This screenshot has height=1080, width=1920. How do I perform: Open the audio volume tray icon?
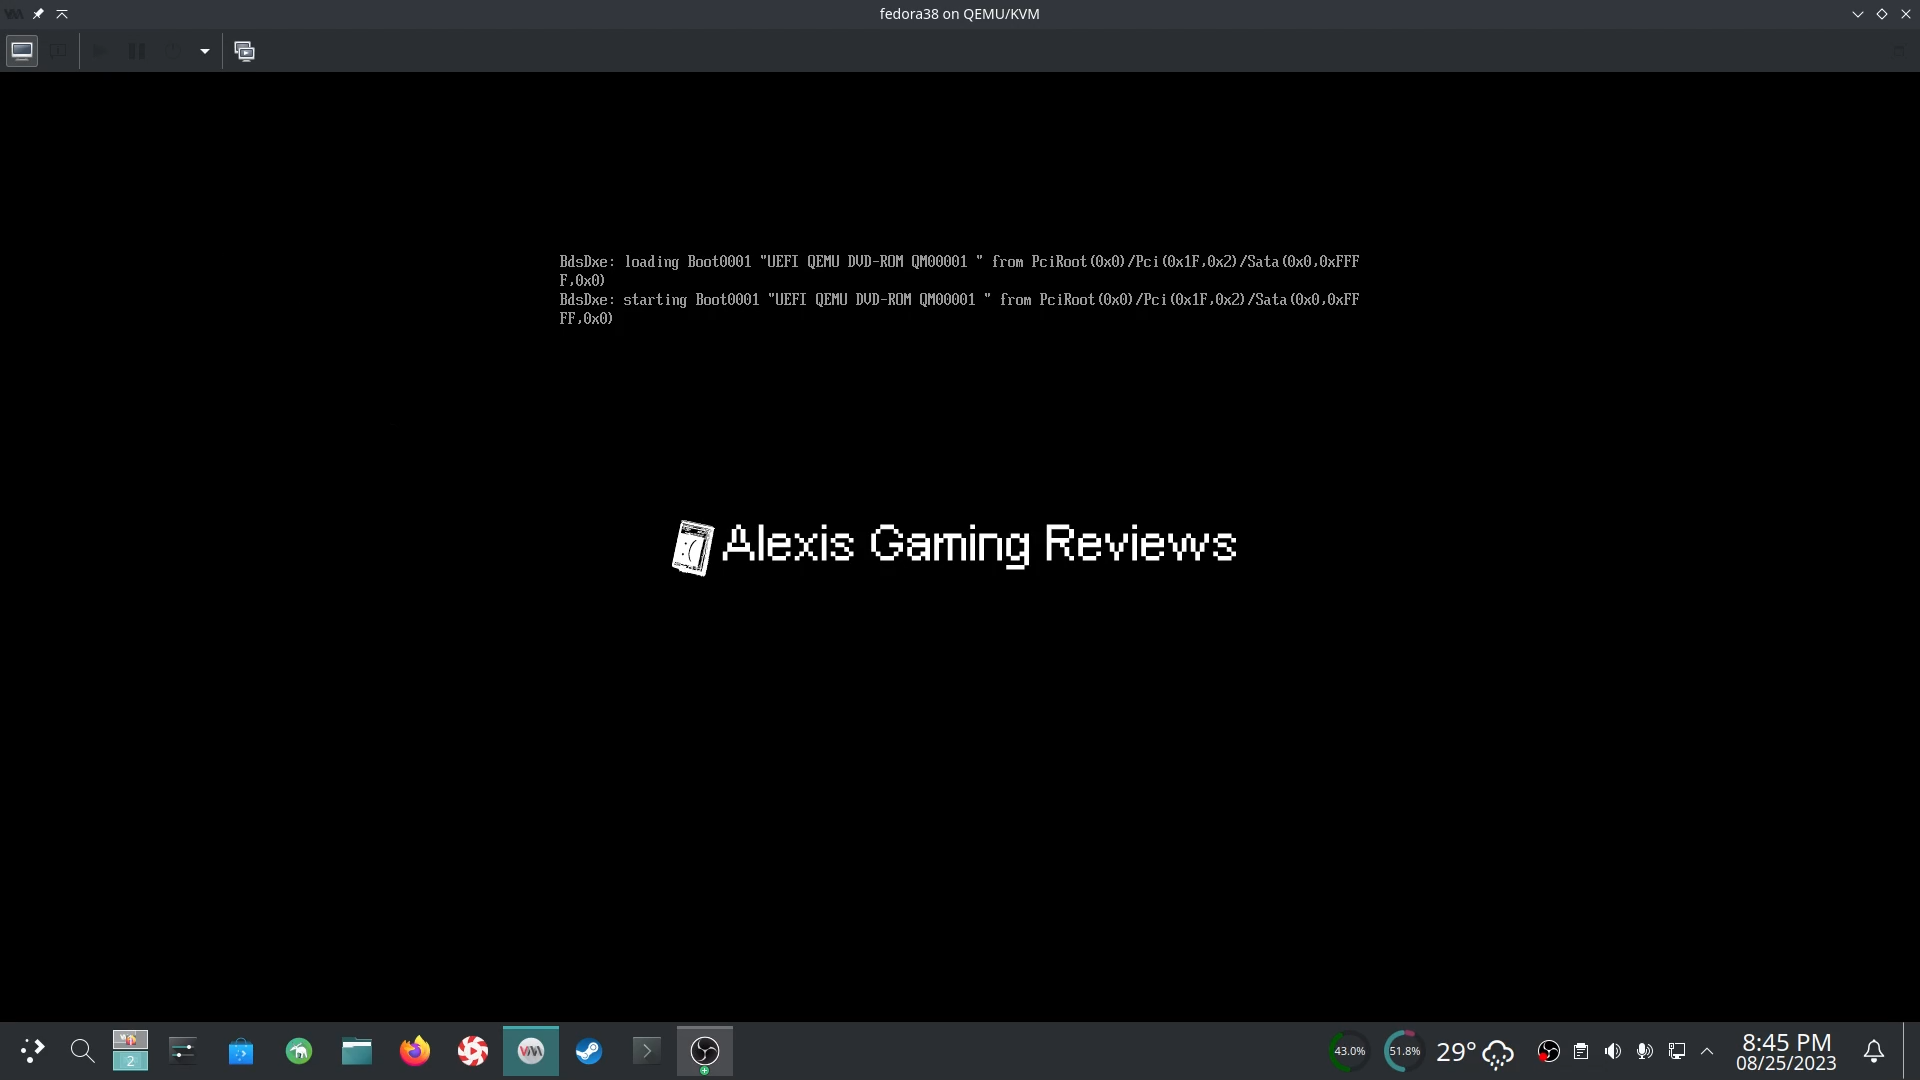tap(1612, 1051)
